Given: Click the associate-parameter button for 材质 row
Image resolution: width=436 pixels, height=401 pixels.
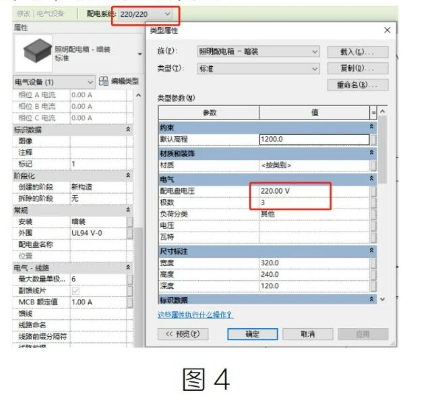Looking at the screenshot, I should (373, 165).
